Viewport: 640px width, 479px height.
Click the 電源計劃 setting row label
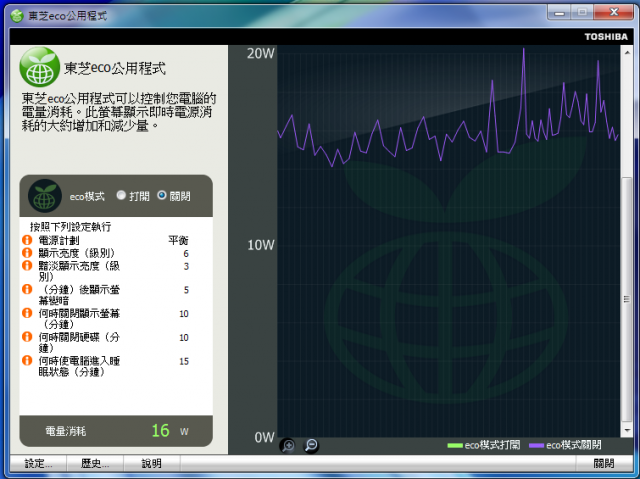coord(59,240)
